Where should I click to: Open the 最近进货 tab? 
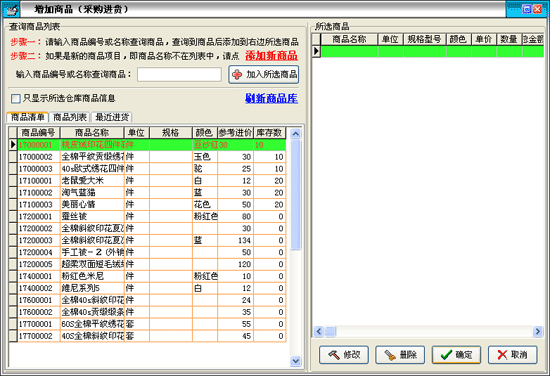pyautogui.click(x=112, y=117)
